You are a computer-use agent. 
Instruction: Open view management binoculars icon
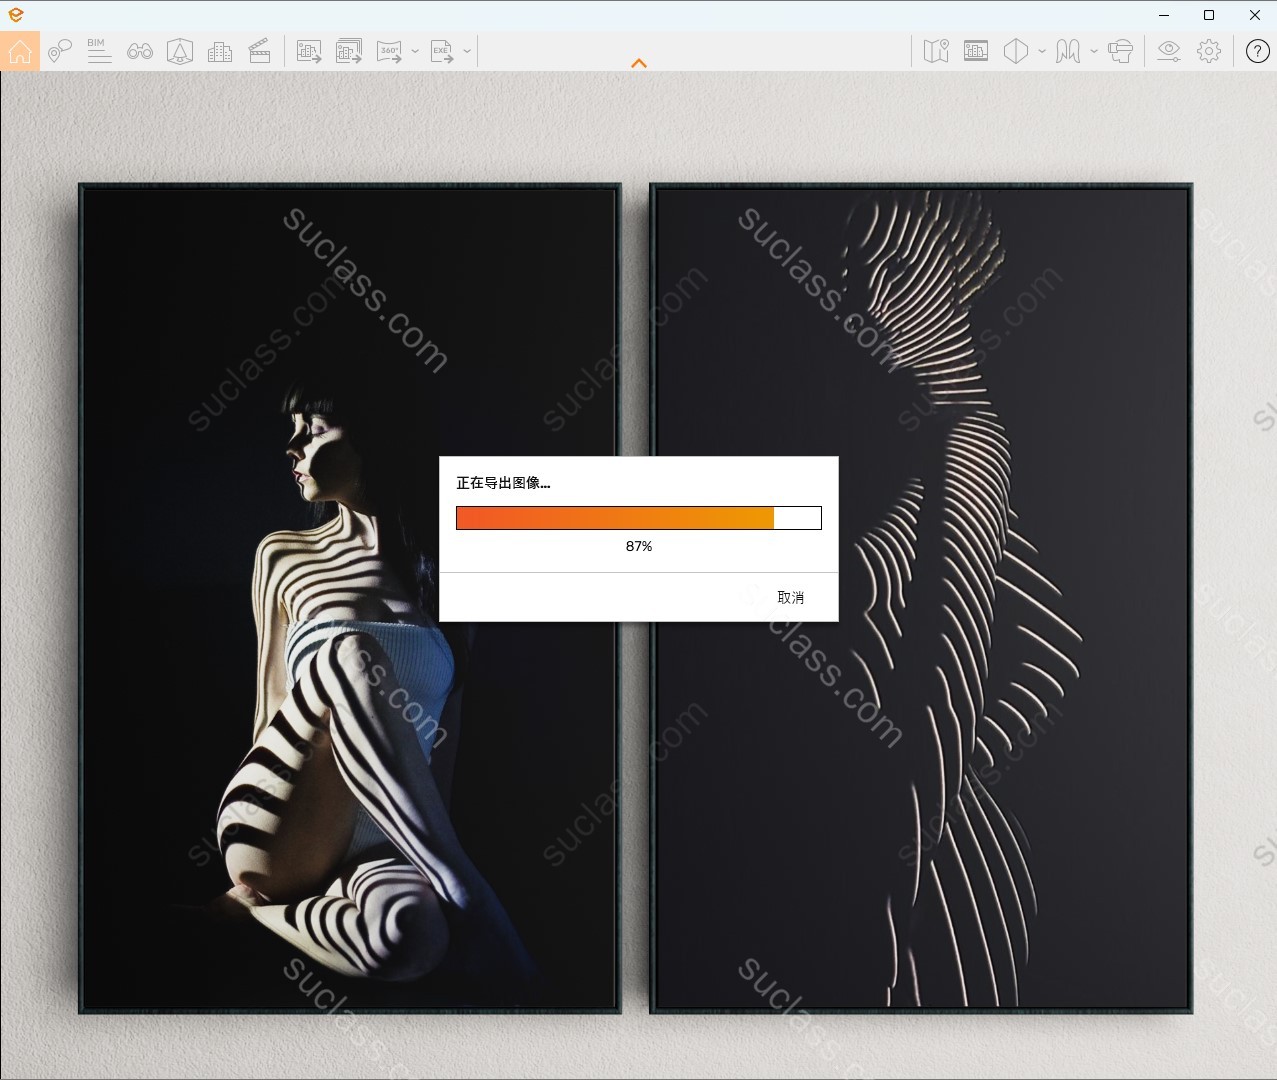tap(140, 51)
